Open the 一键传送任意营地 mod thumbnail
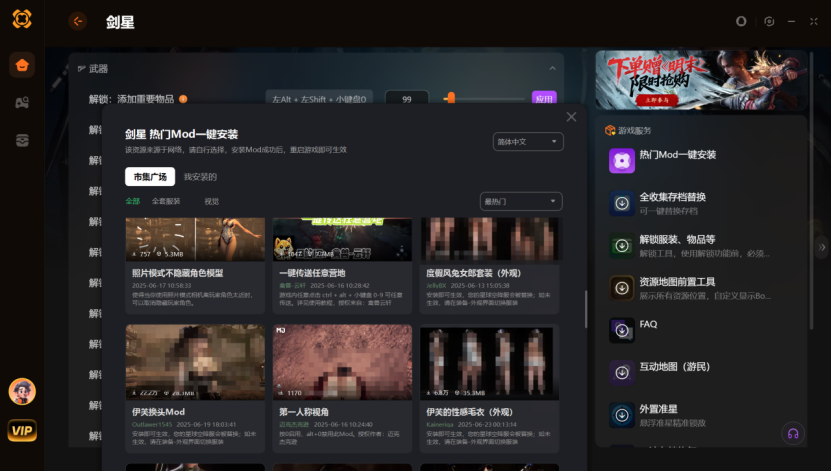This screenshot has height=471, width=831. point(342,240)
